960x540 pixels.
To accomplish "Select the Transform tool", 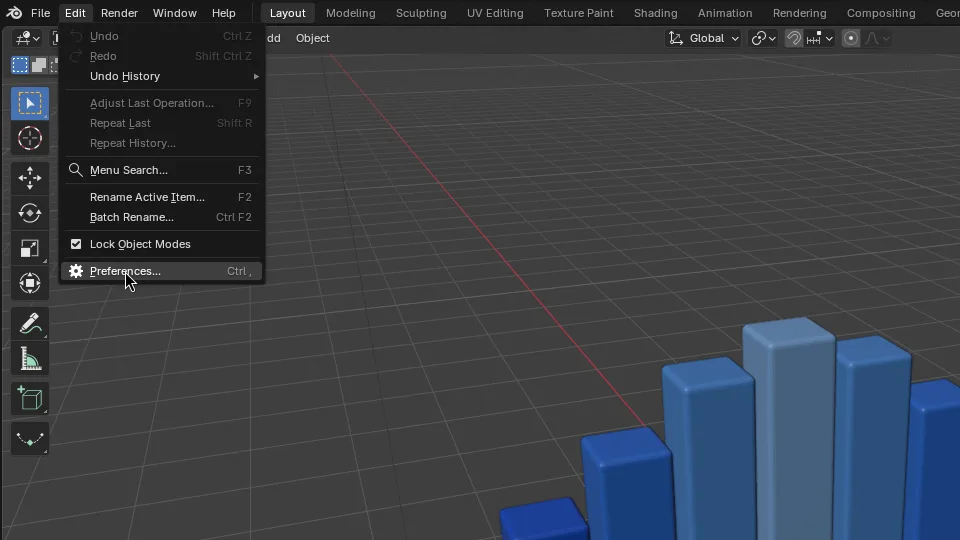I will tap(29, 283).
